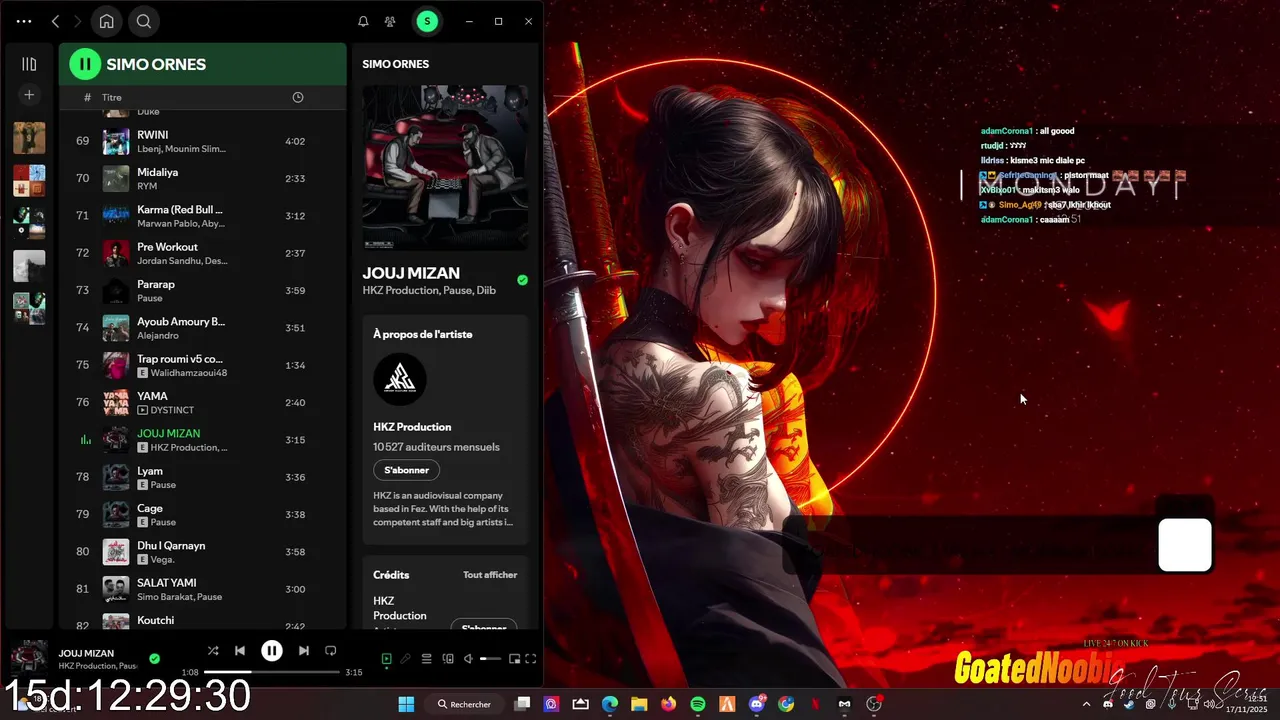The width and height of the screenshot is (1280, 720).
Task: Open the Spotify search icon
Action: tap(144, 21)
